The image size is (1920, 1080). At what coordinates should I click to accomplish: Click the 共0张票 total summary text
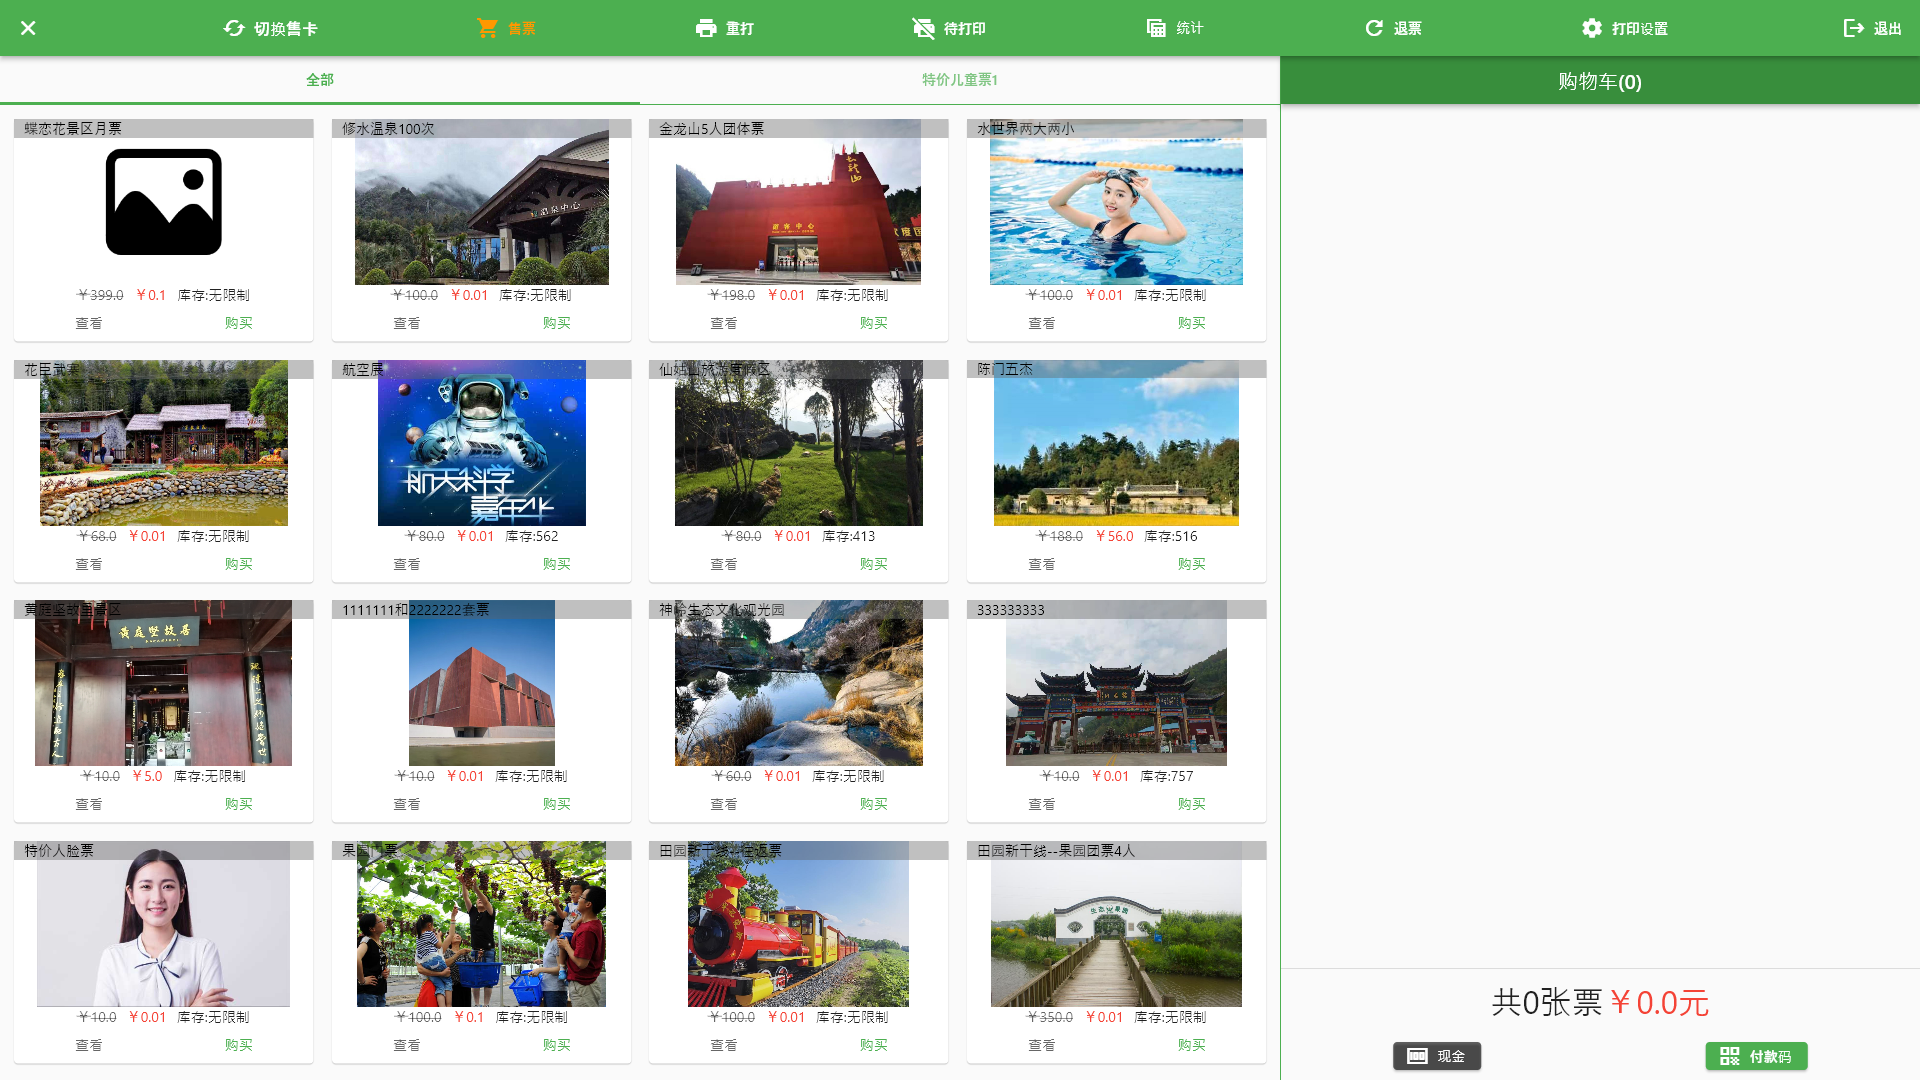pos(1547,1002)
